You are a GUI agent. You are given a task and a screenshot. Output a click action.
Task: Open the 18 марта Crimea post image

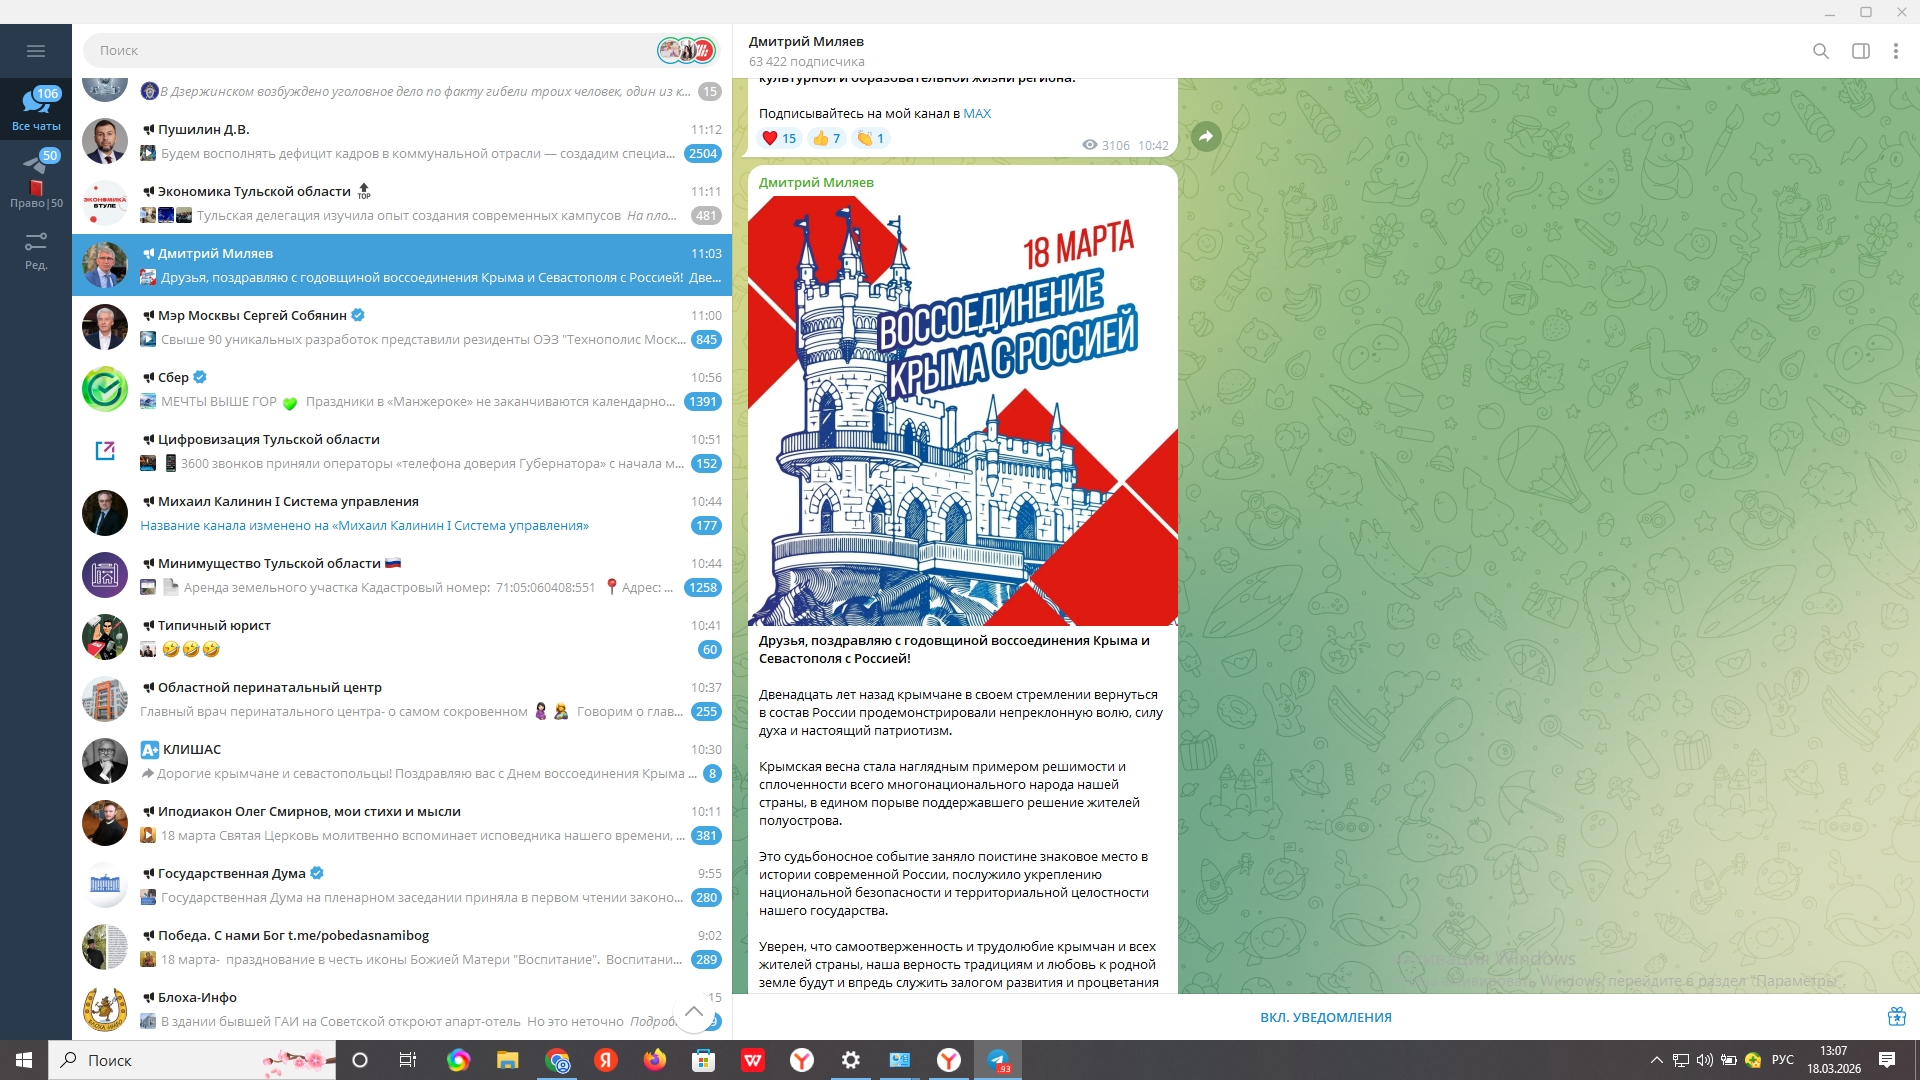[x=962, y=410]
